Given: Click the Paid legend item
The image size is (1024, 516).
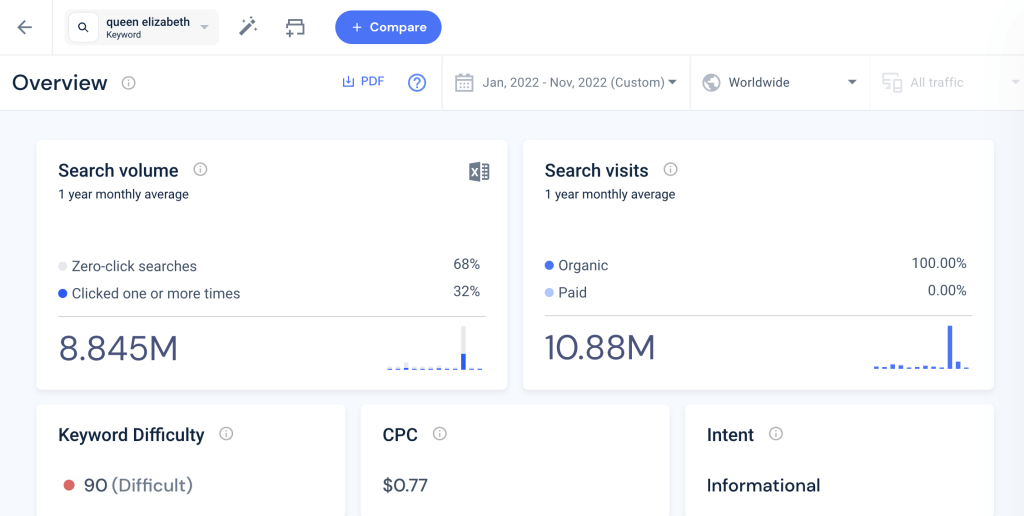Looking at the screenshot, I should point(566,293).
